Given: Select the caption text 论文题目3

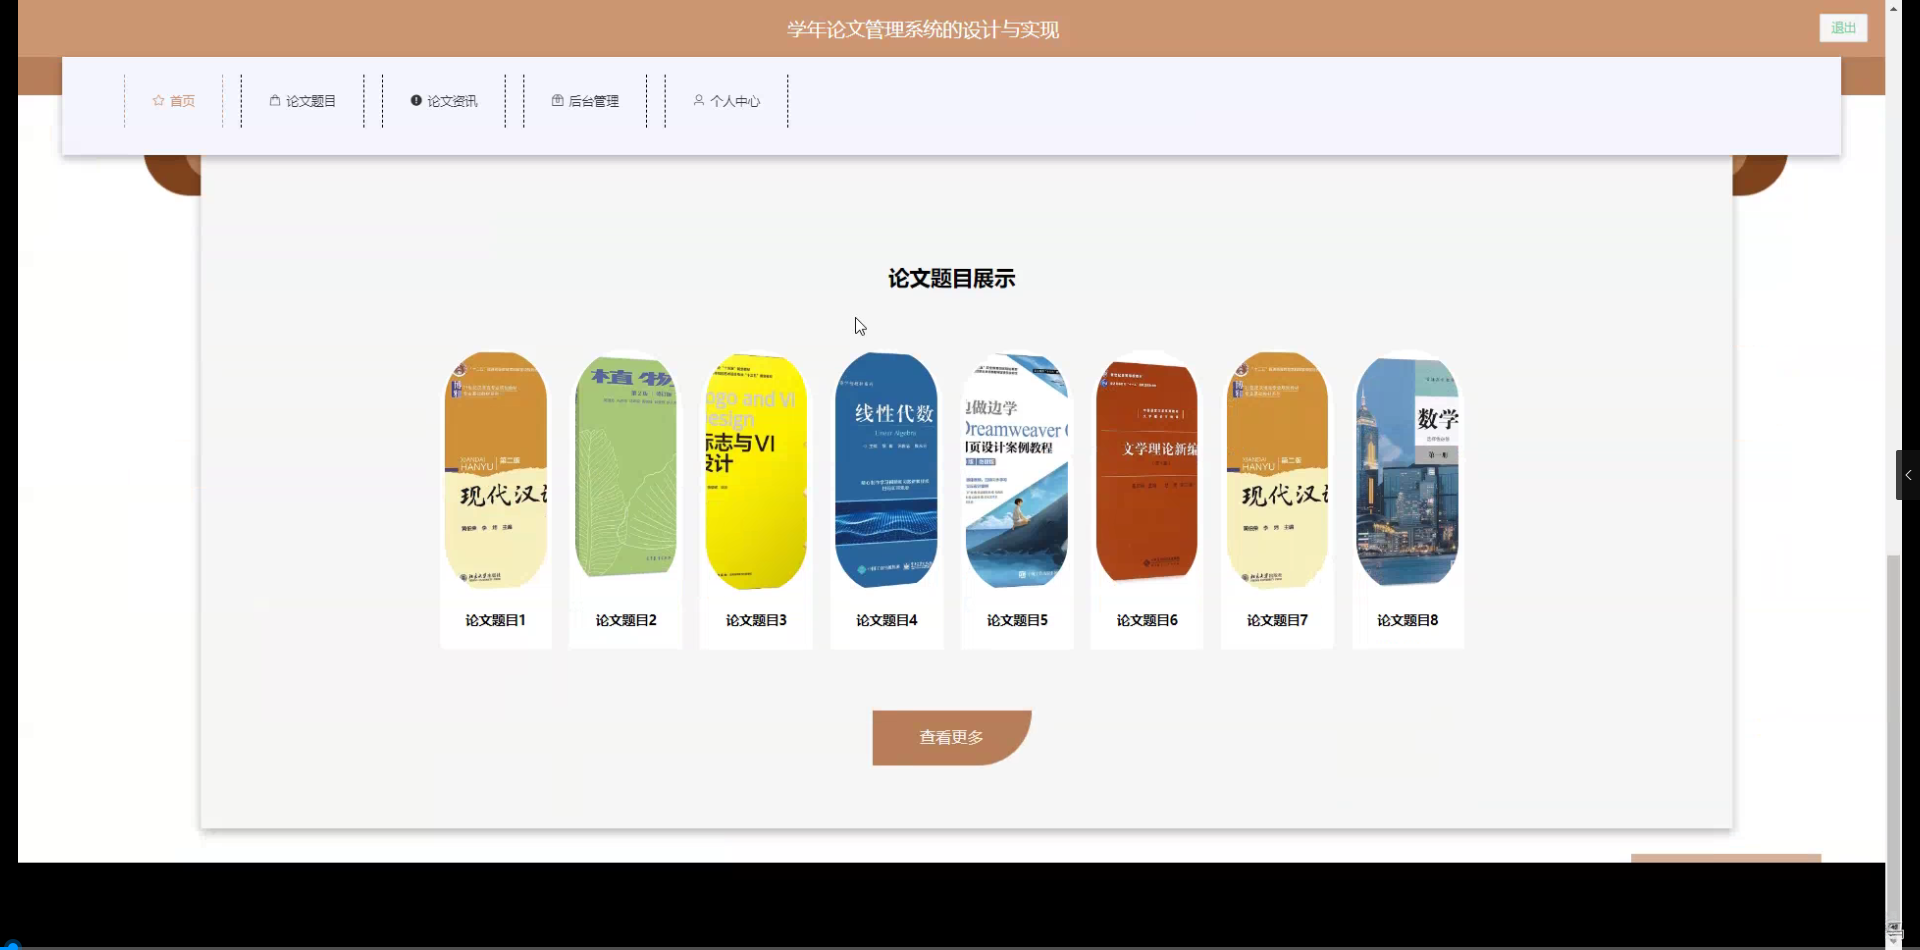Looking at the screenshot, I should pyautogui.click(x=756, y=620).
